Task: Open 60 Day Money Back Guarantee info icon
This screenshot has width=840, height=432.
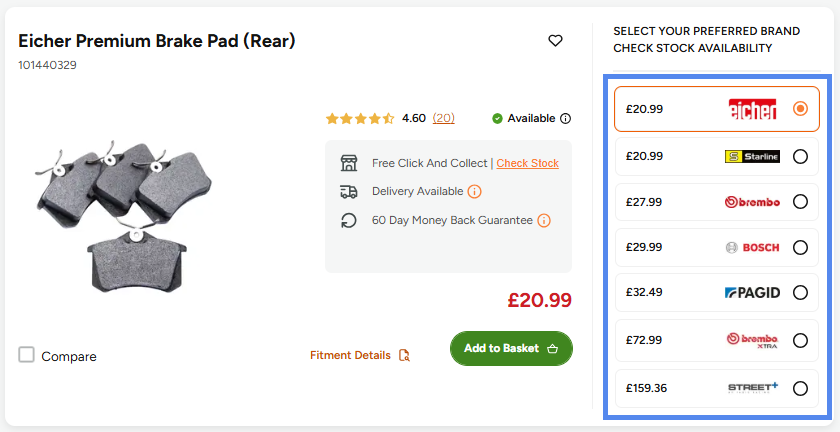Action: tap(544, 220)
